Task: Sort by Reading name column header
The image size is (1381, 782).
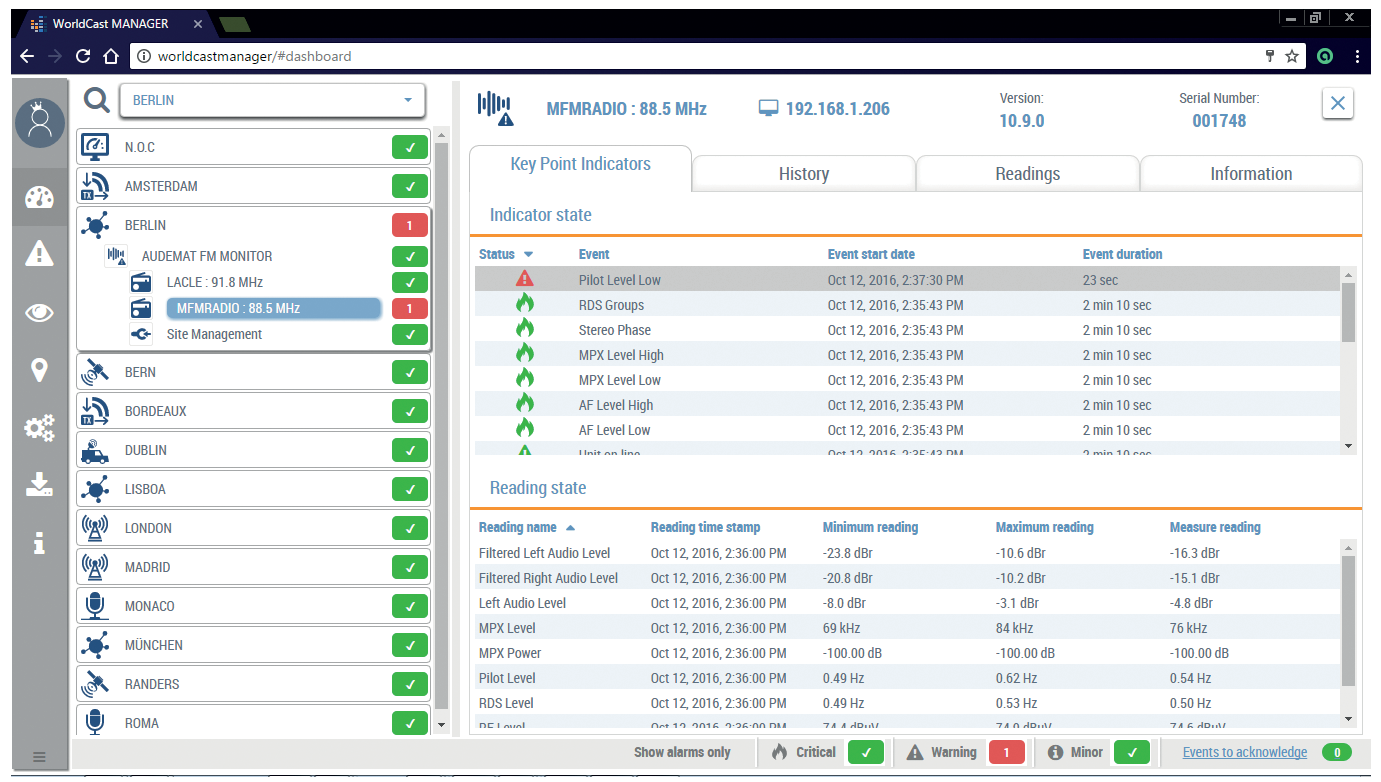Action: click(x=517, y=527)
